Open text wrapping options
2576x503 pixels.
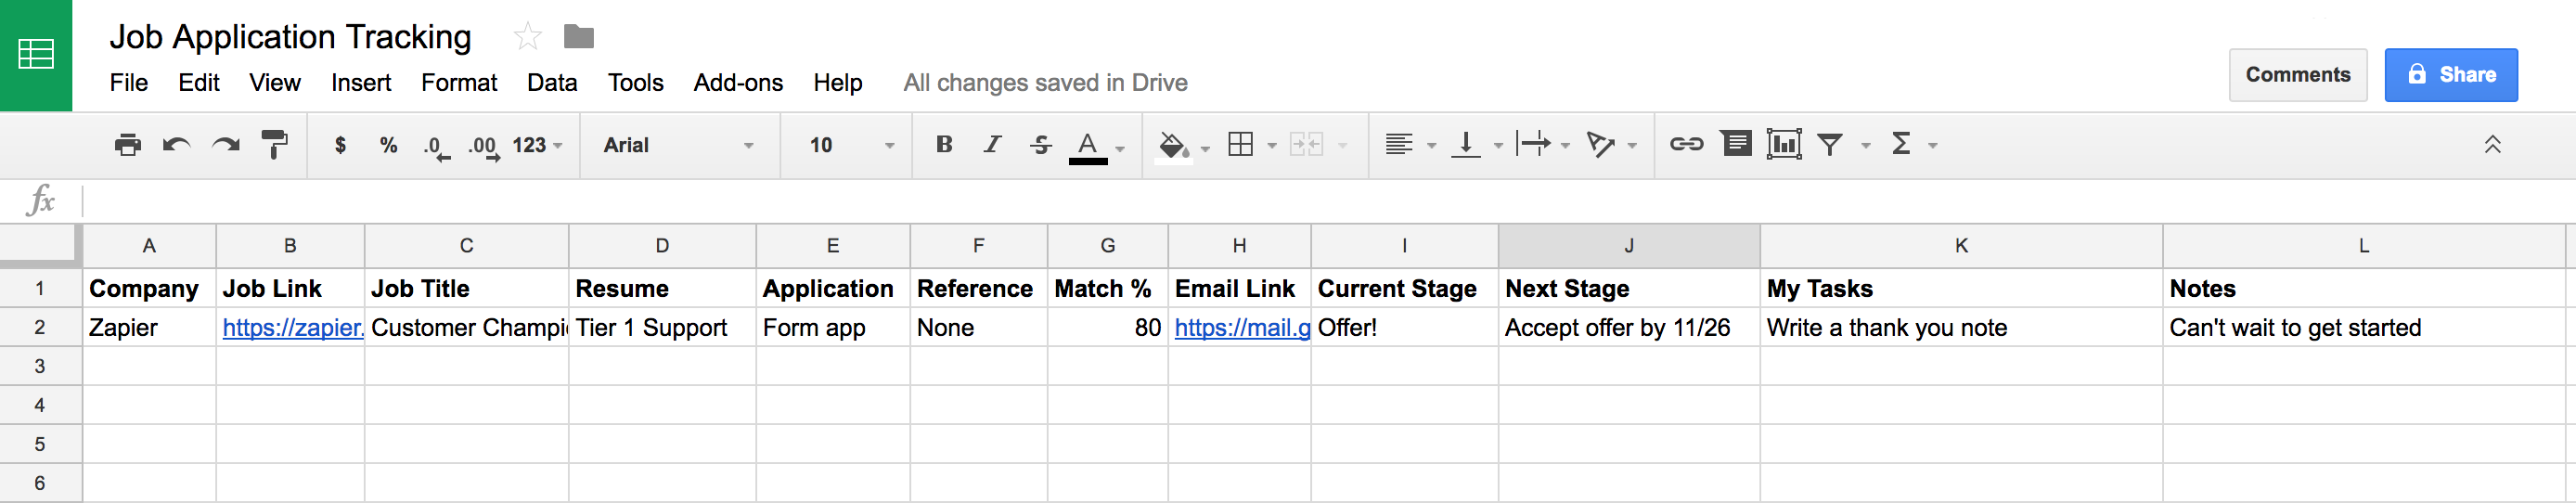[x=1533, y=145]
